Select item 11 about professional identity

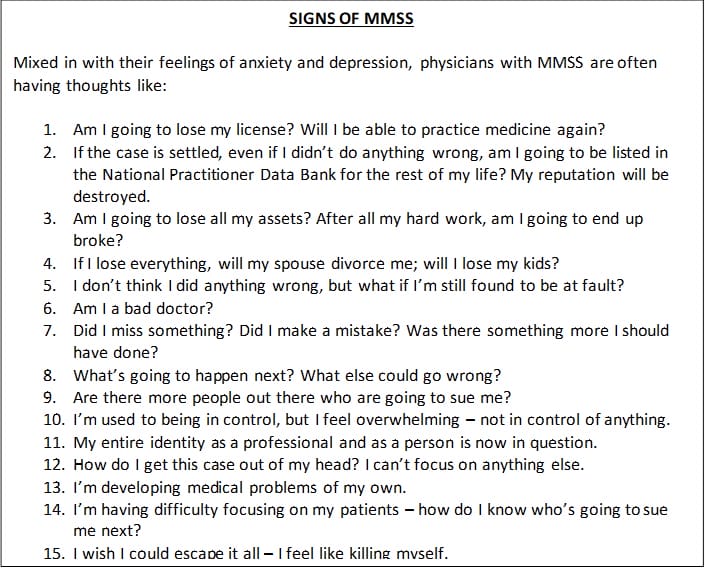335,442
